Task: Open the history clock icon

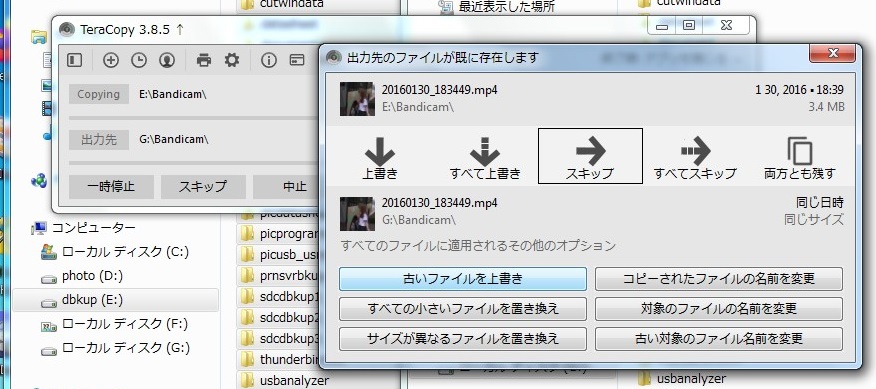Action: [139, 60]
